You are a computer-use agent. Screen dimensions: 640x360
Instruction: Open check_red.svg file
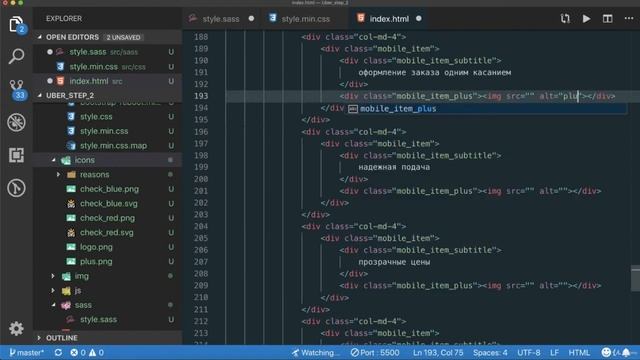(x=108, y=233)
